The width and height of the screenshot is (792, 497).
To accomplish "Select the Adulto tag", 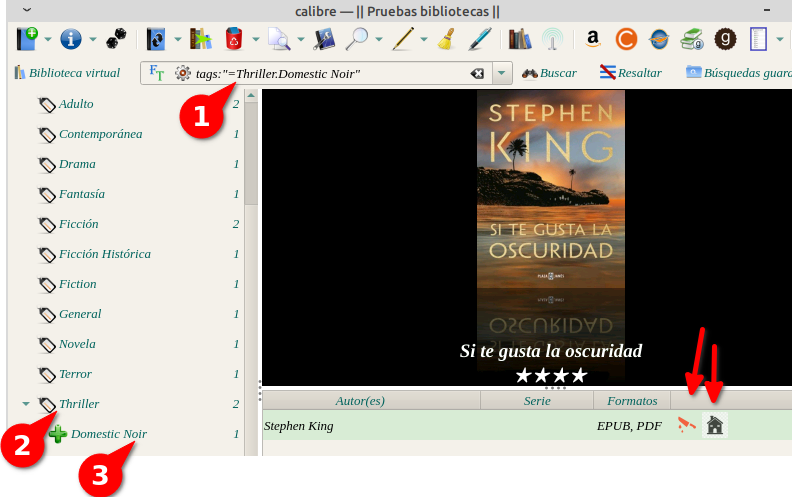I will (76, 104).
